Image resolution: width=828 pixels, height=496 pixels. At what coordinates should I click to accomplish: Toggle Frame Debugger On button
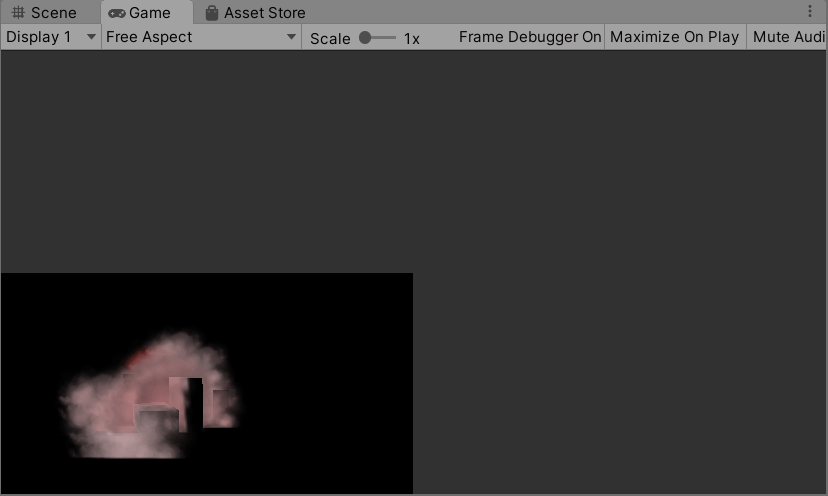pos(530,37)
